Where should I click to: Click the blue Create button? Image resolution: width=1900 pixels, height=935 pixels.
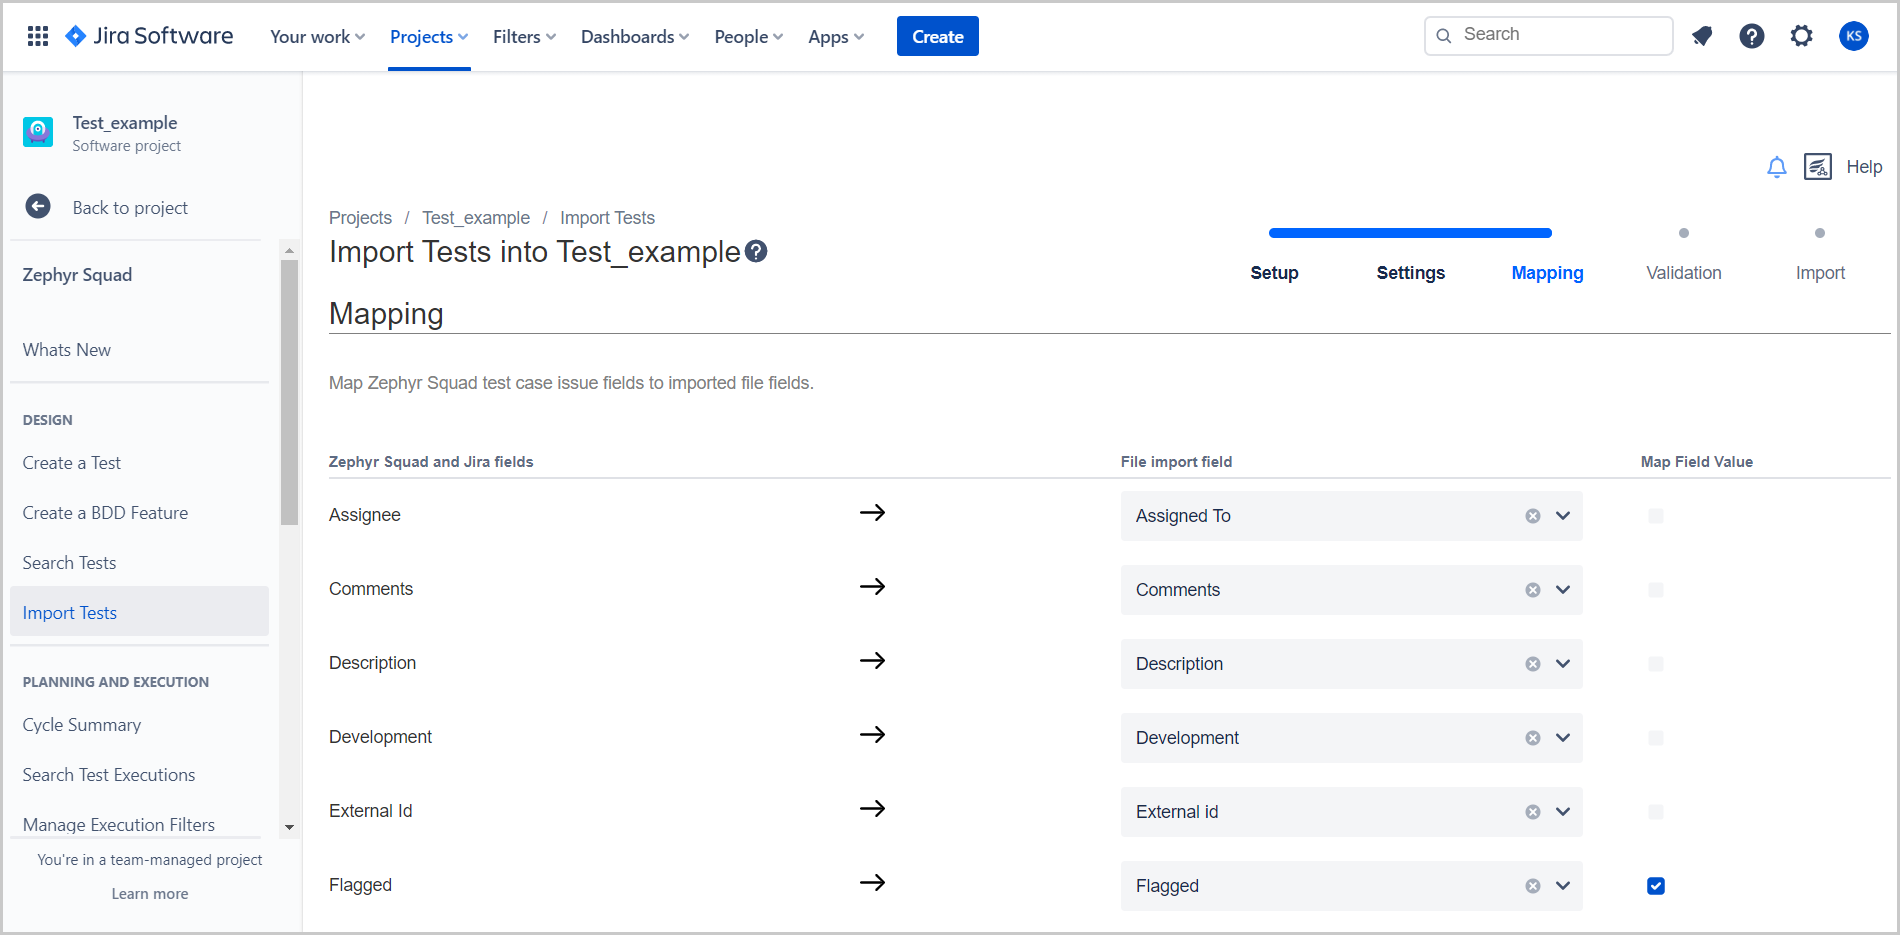pyautogui.click(x=938, y=36)
